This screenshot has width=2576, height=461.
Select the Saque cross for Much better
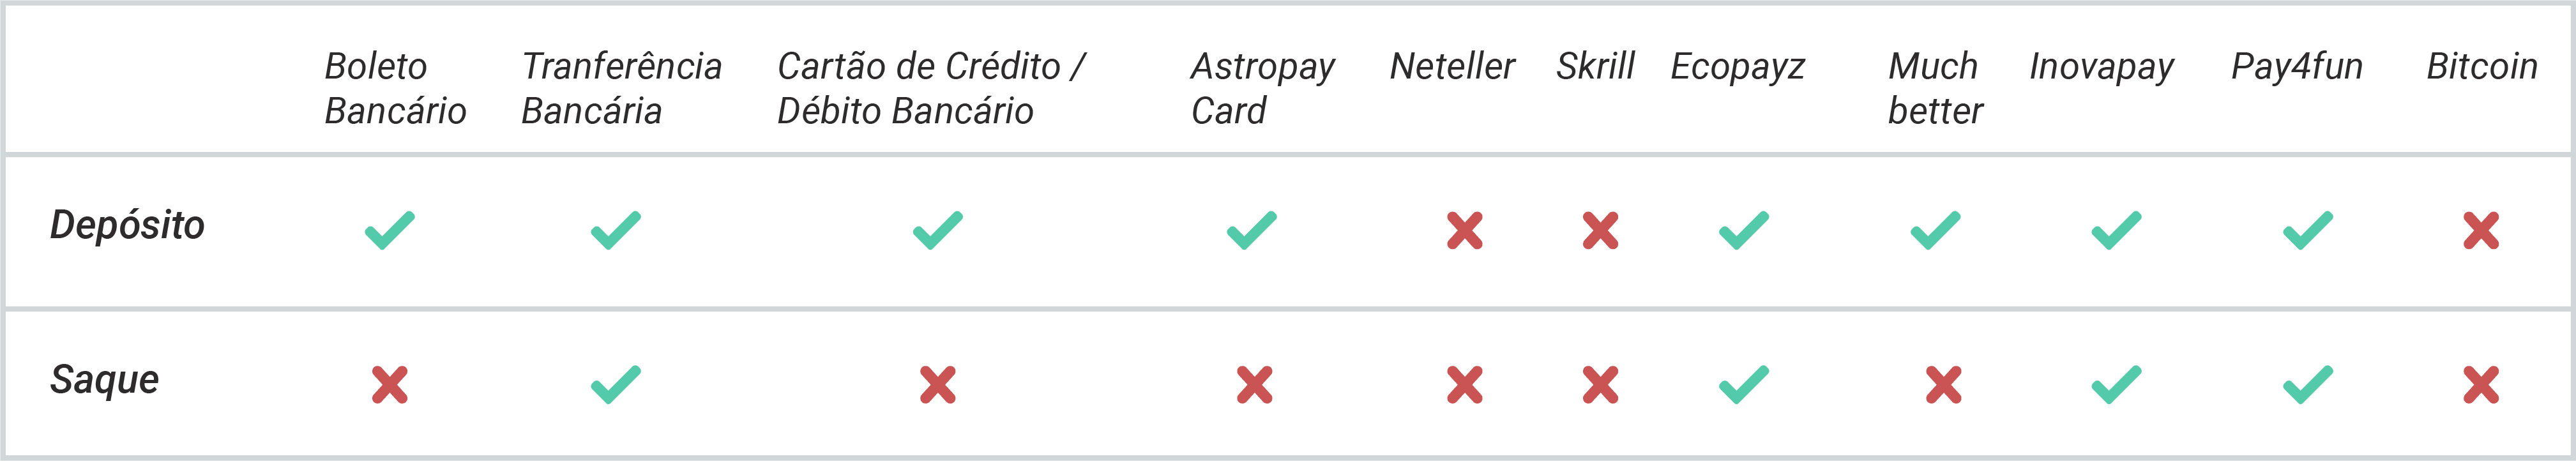(1944, 385)
